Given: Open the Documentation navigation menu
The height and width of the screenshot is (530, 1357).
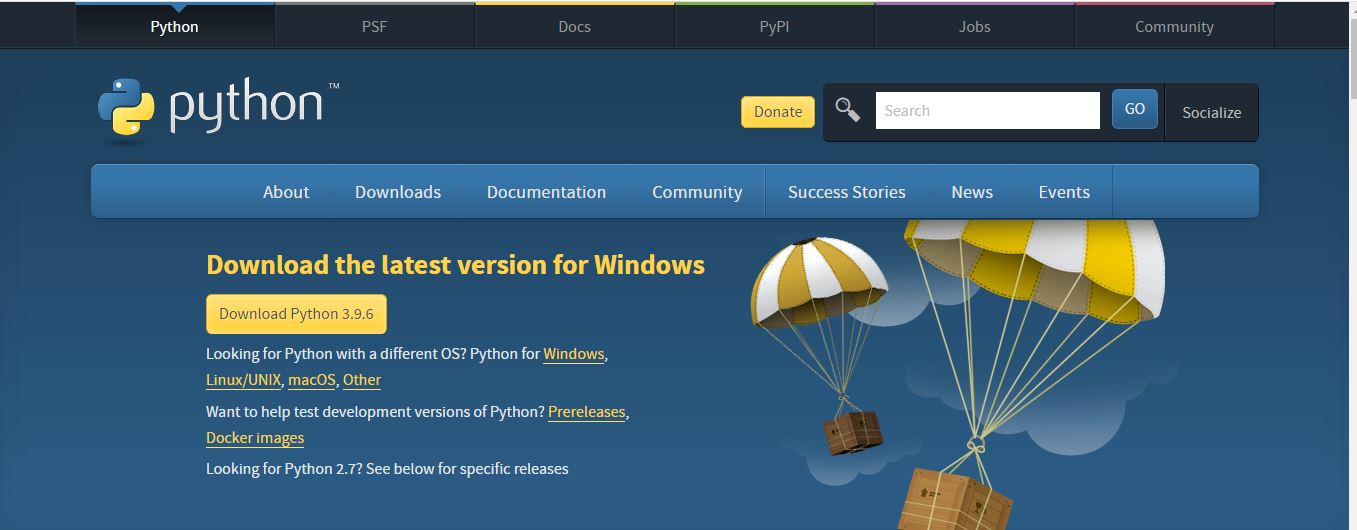Looking at the screenshot, I should (x=546, y=192).
